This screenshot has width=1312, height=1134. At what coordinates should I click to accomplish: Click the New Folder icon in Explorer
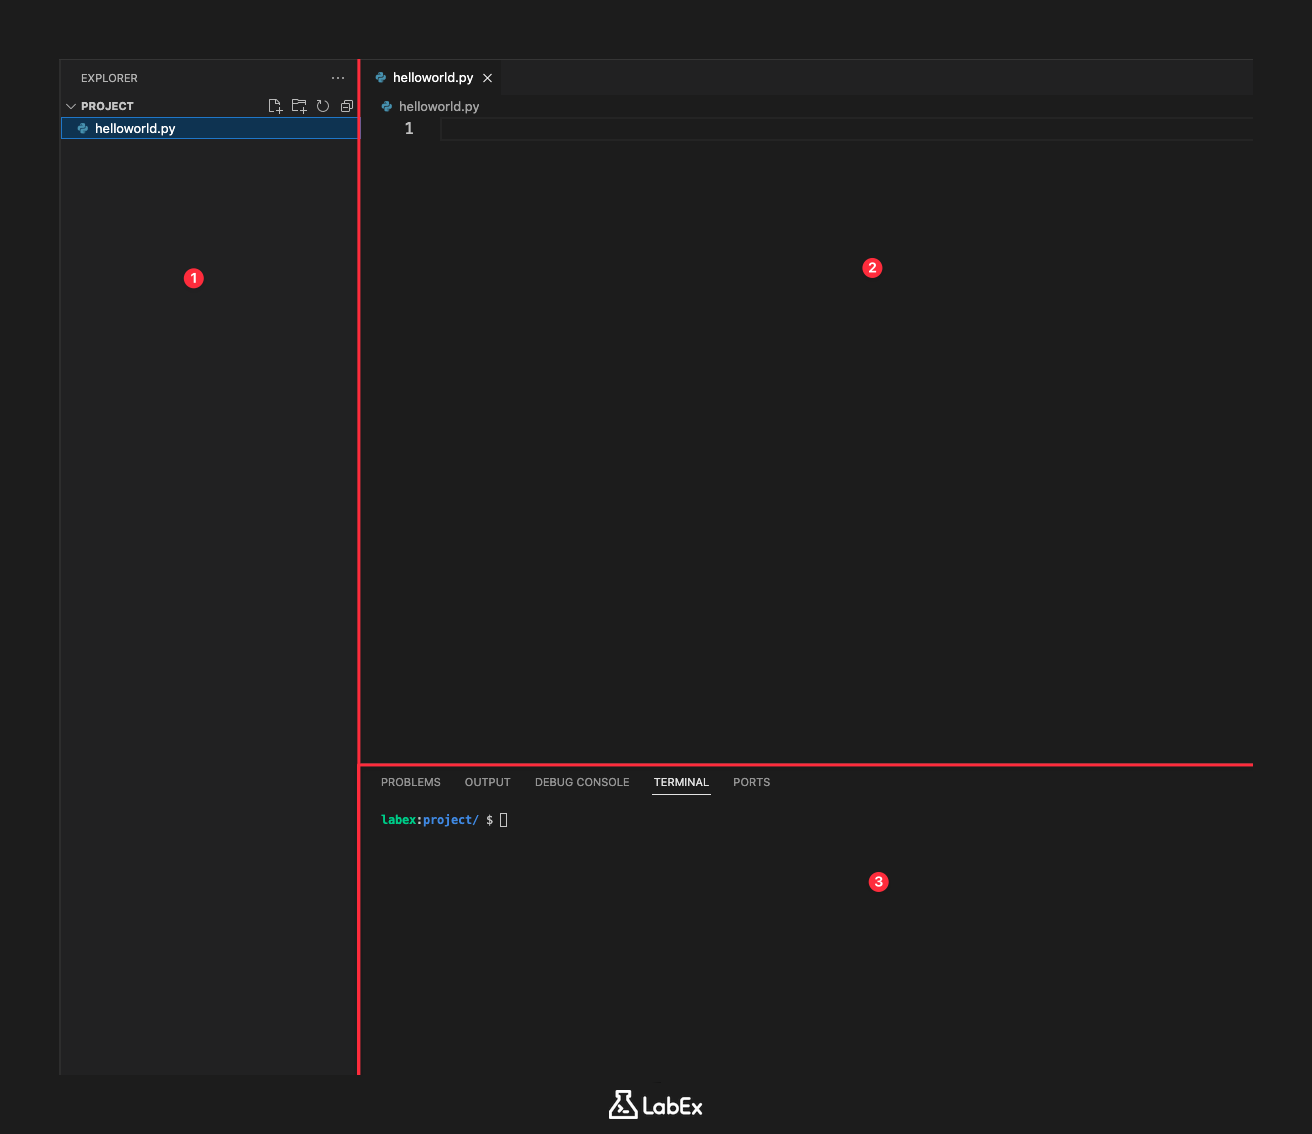[299, 105]
